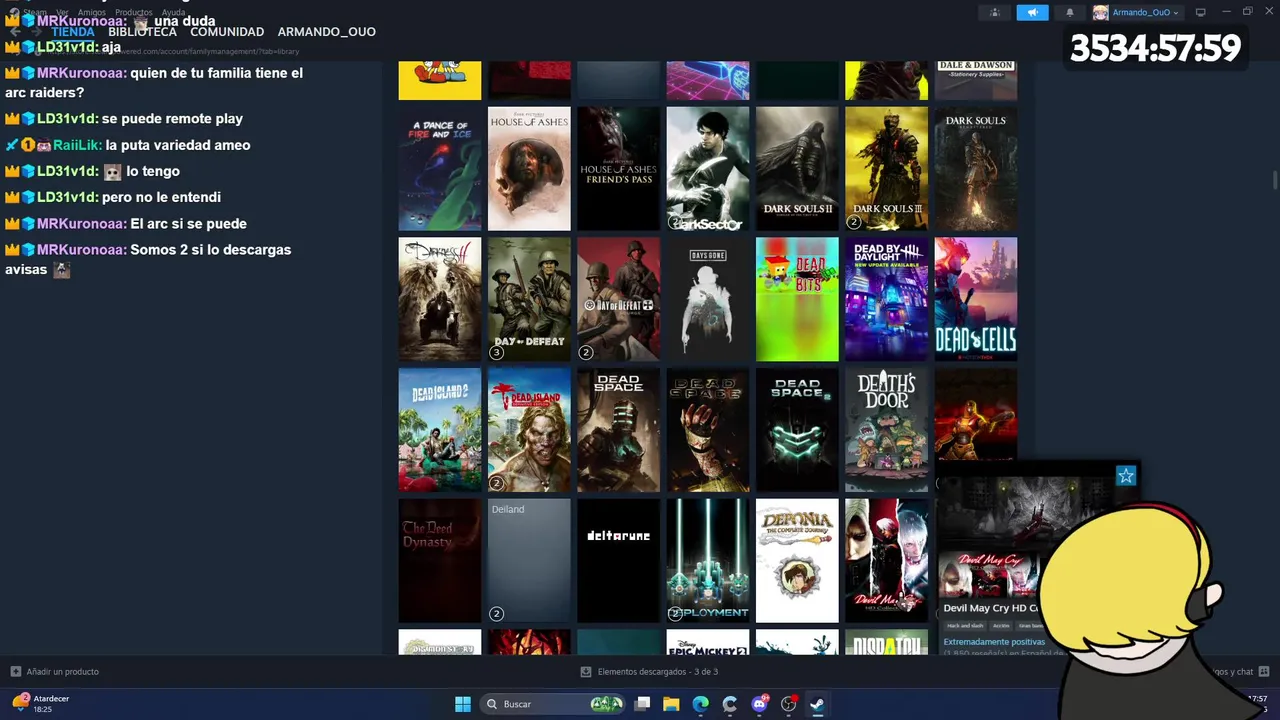Open the Dark Sector game cover
Screen dimensions: 1280x720
tap(708, 169)
